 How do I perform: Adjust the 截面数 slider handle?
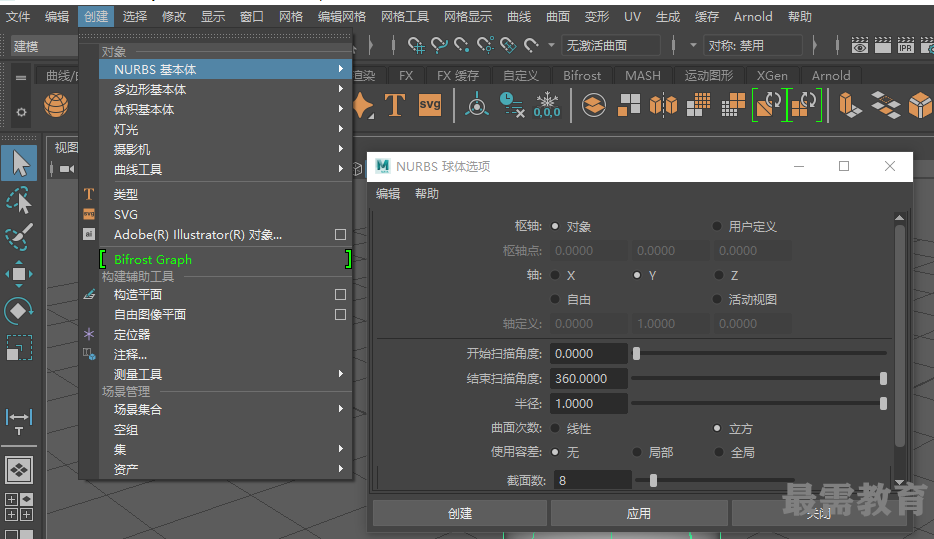click(x=653, y=480)
